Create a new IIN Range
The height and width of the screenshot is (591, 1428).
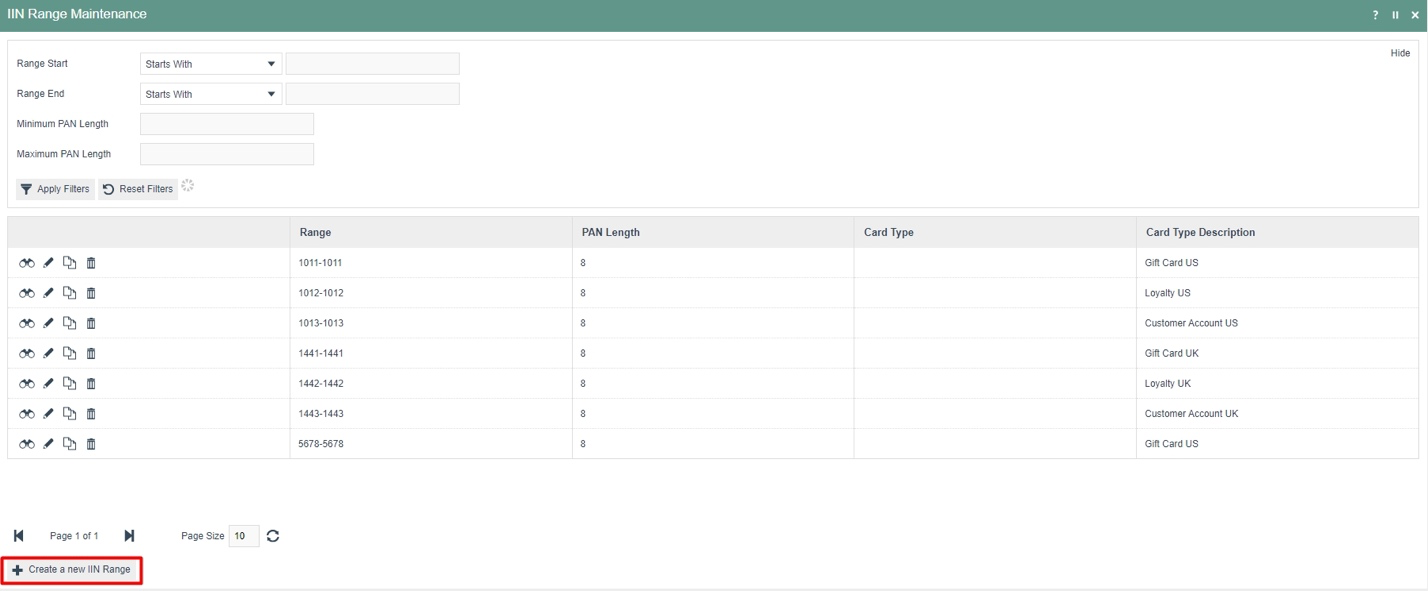pos(70,568)
